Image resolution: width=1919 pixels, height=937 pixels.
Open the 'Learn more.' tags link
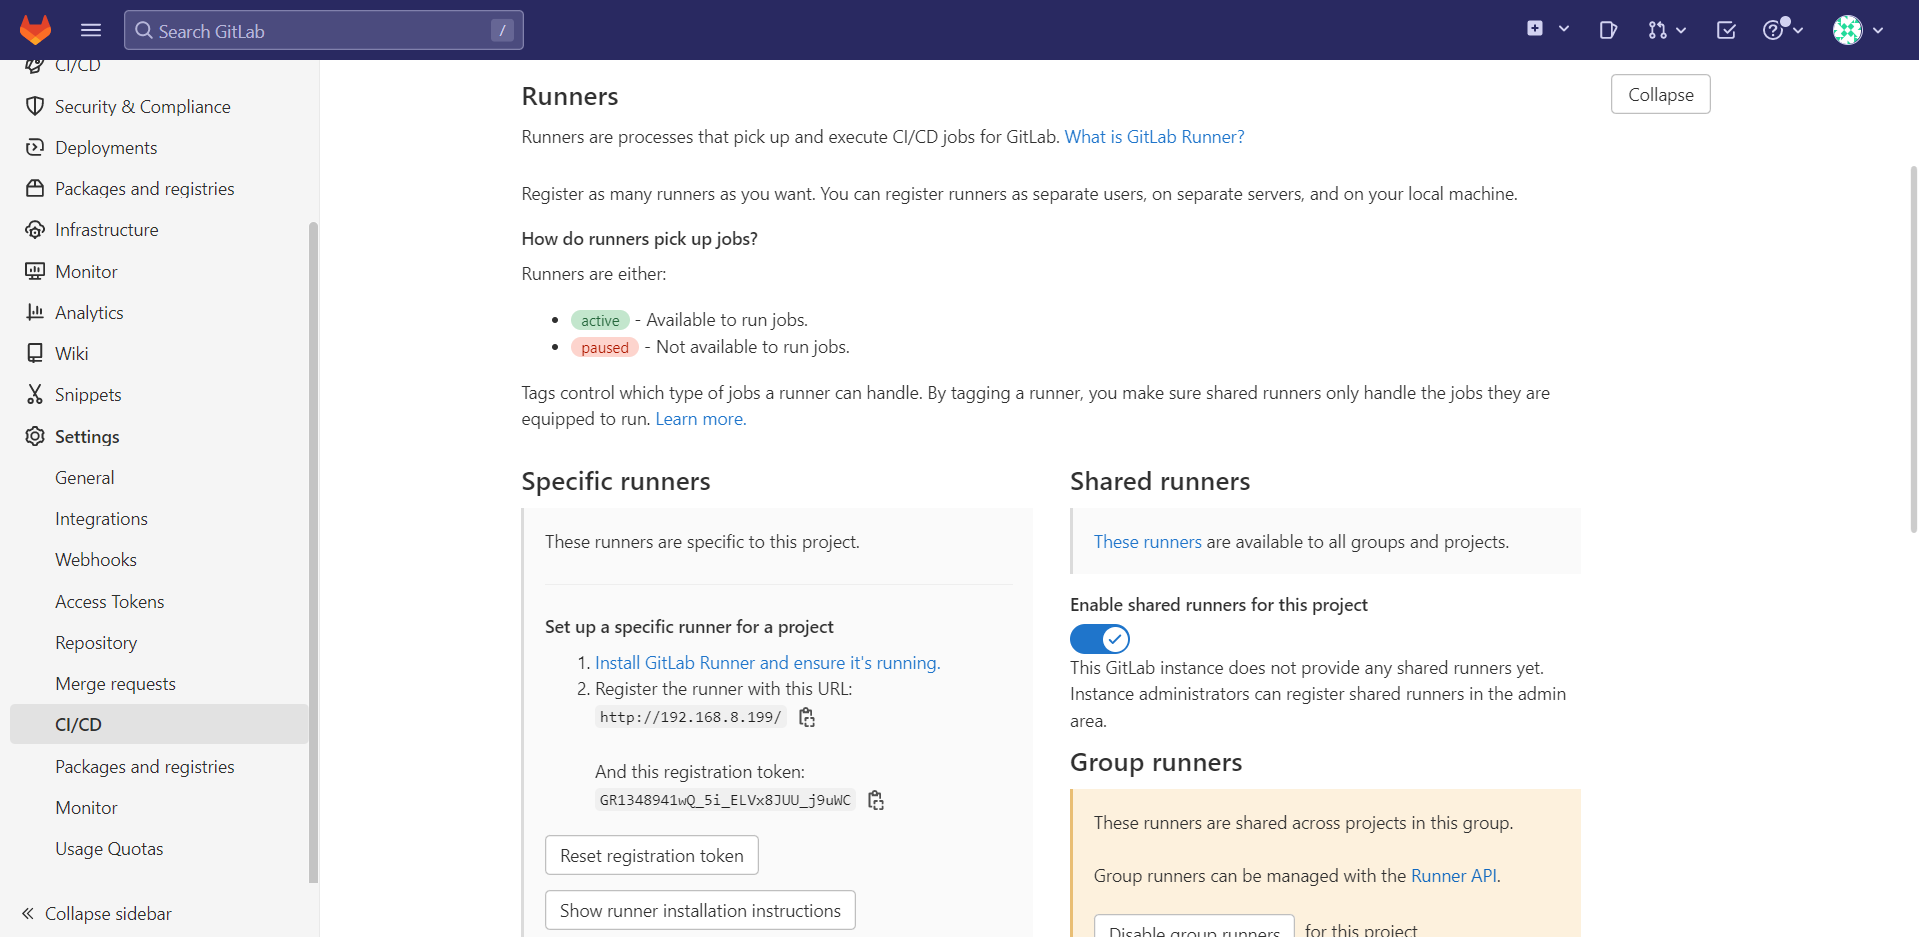coord(701,419)
